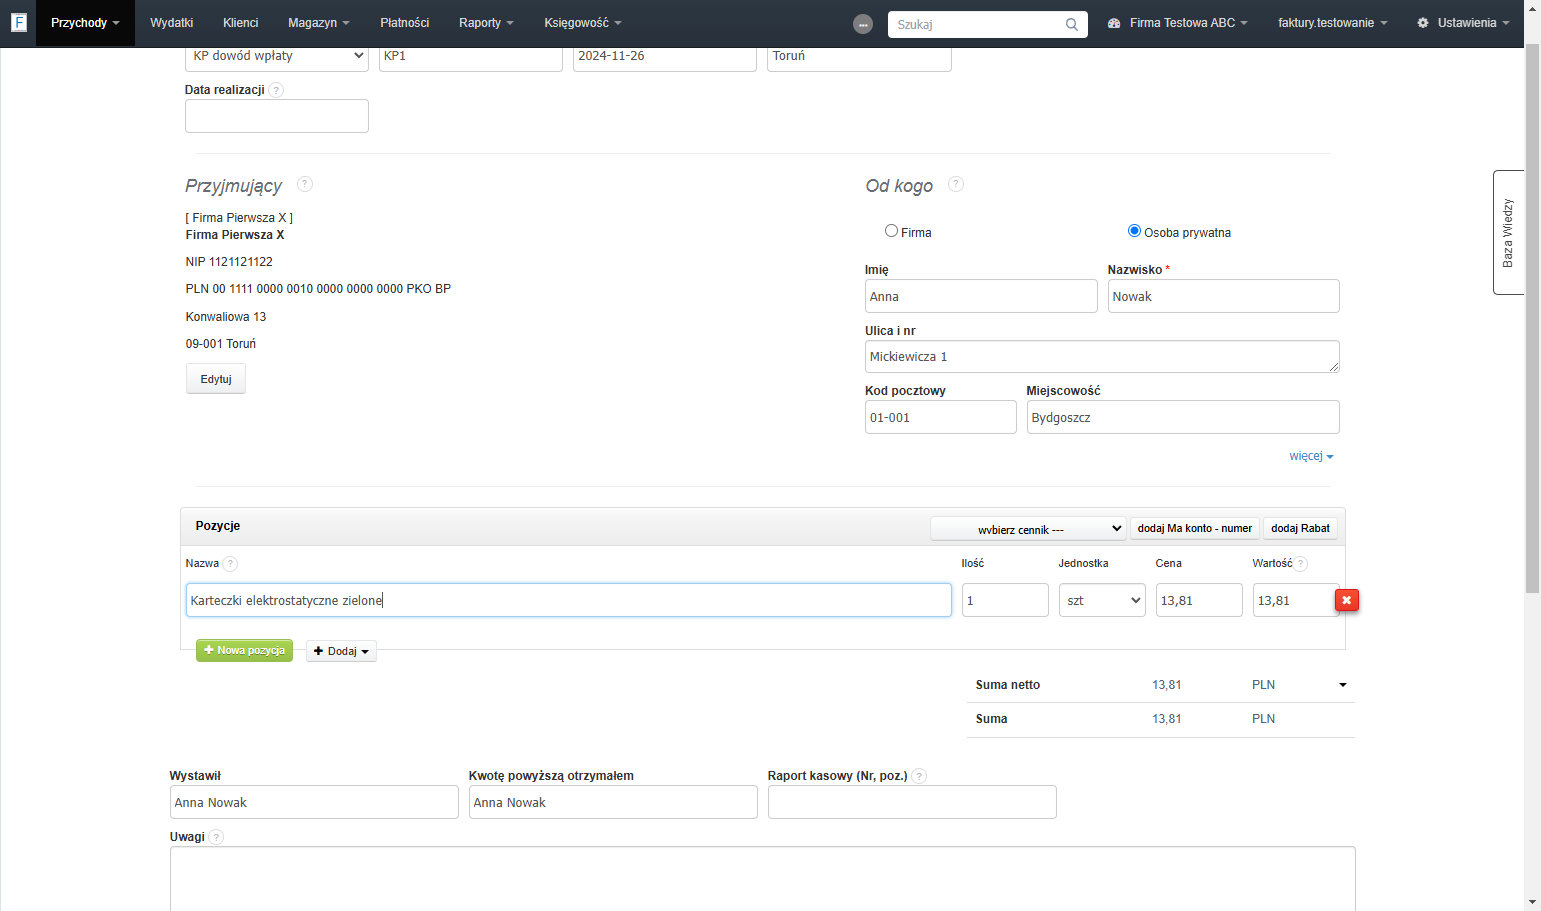Image resolution: width=1541 pixels, height=911 pixels.
Task: Open the wybierz cennik dropdown
Action: (1028, 528)
